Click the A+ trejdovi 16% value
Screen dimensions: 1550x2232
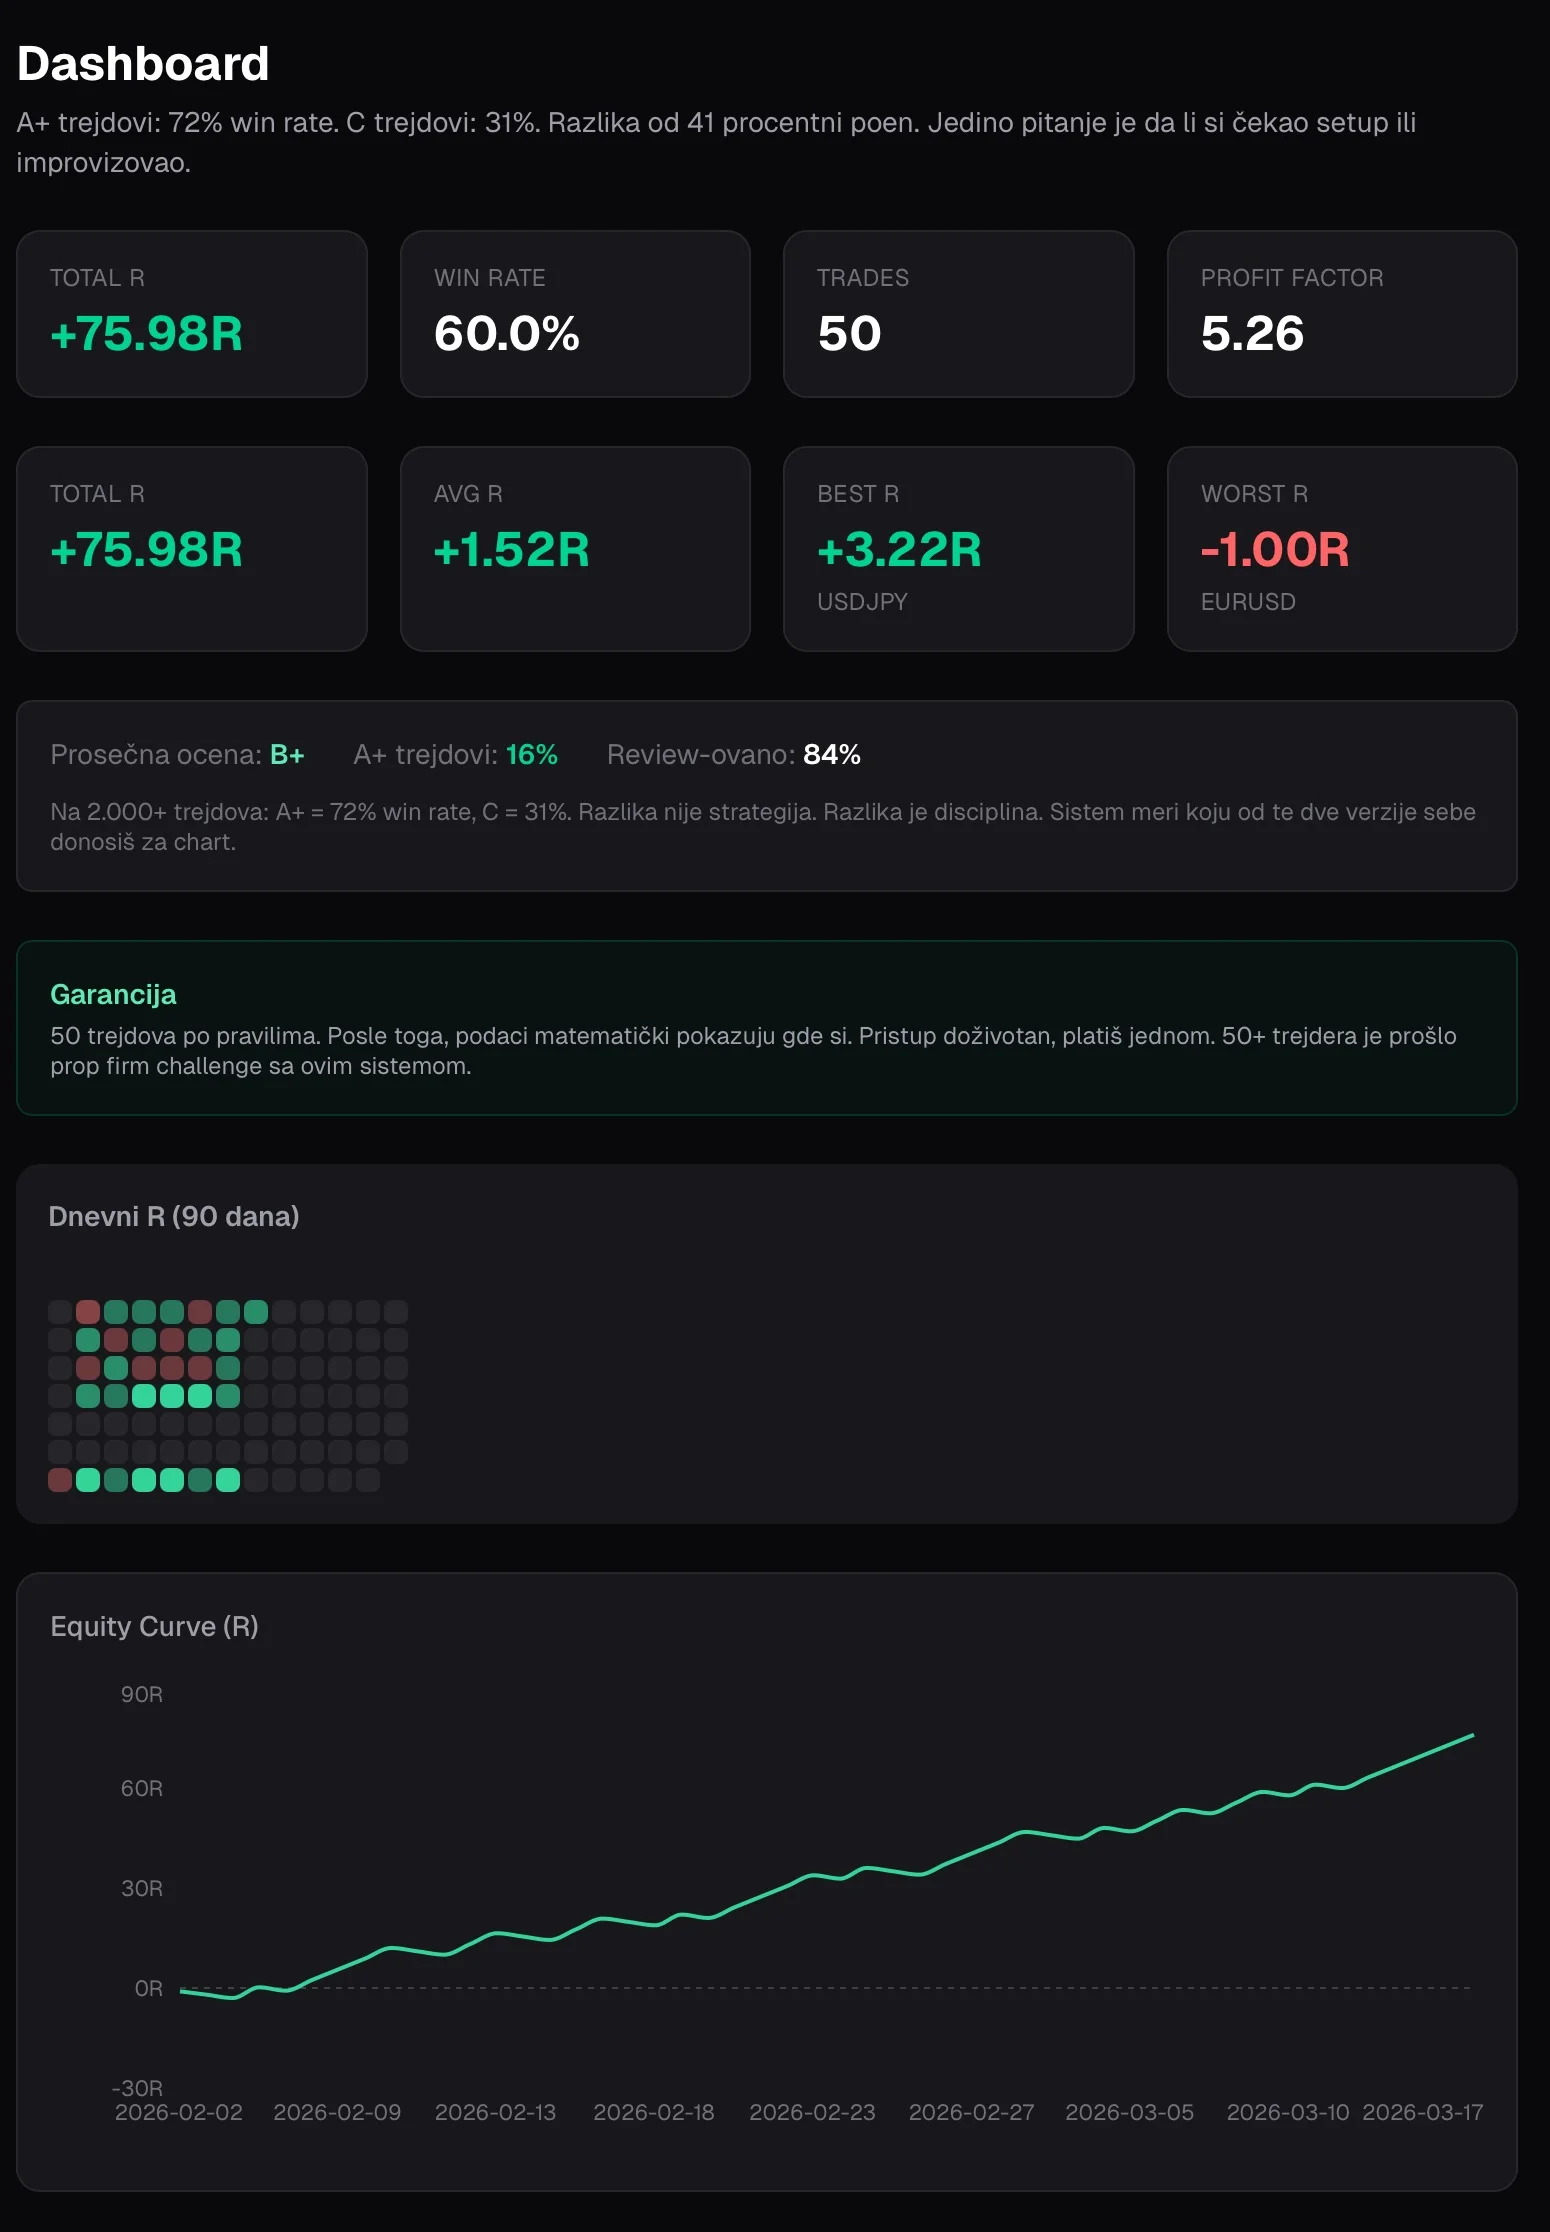(532, 755)
